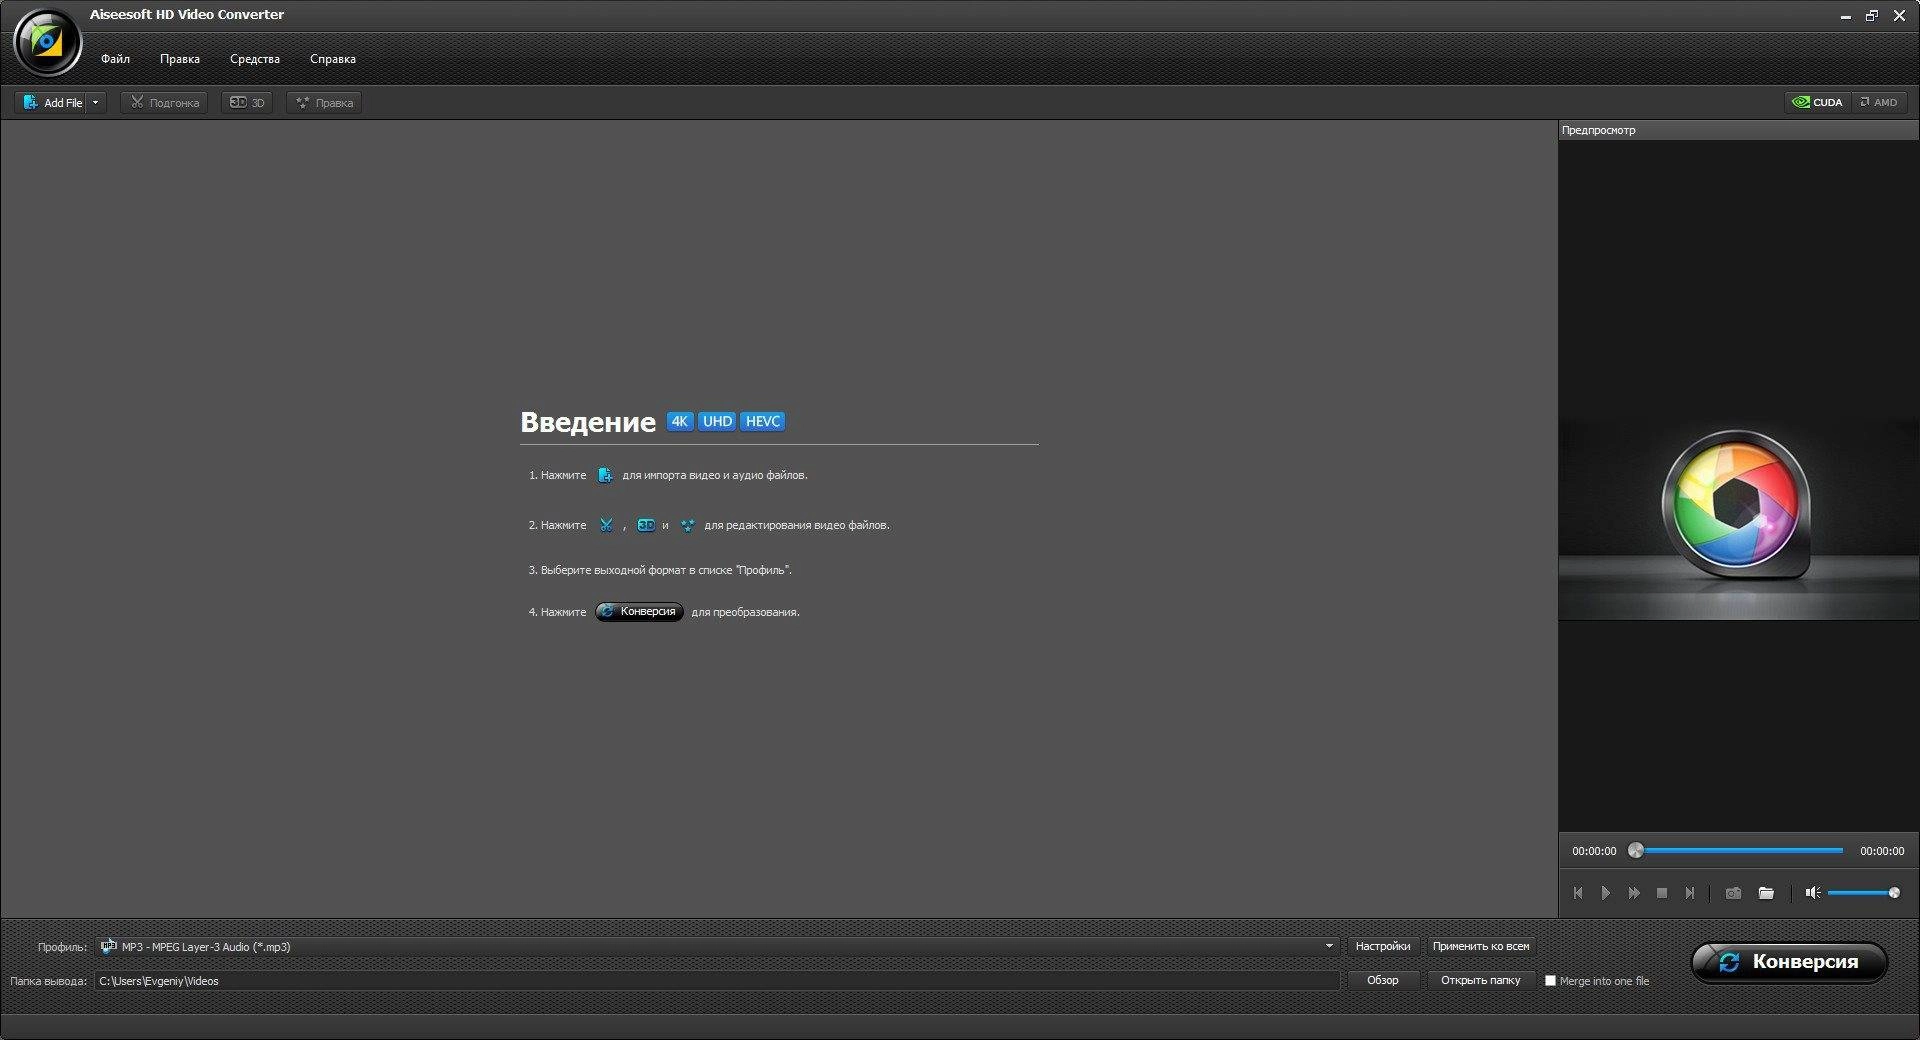Click the 3D icon in step 2
1920x1040 pixels.
point(646,525)
